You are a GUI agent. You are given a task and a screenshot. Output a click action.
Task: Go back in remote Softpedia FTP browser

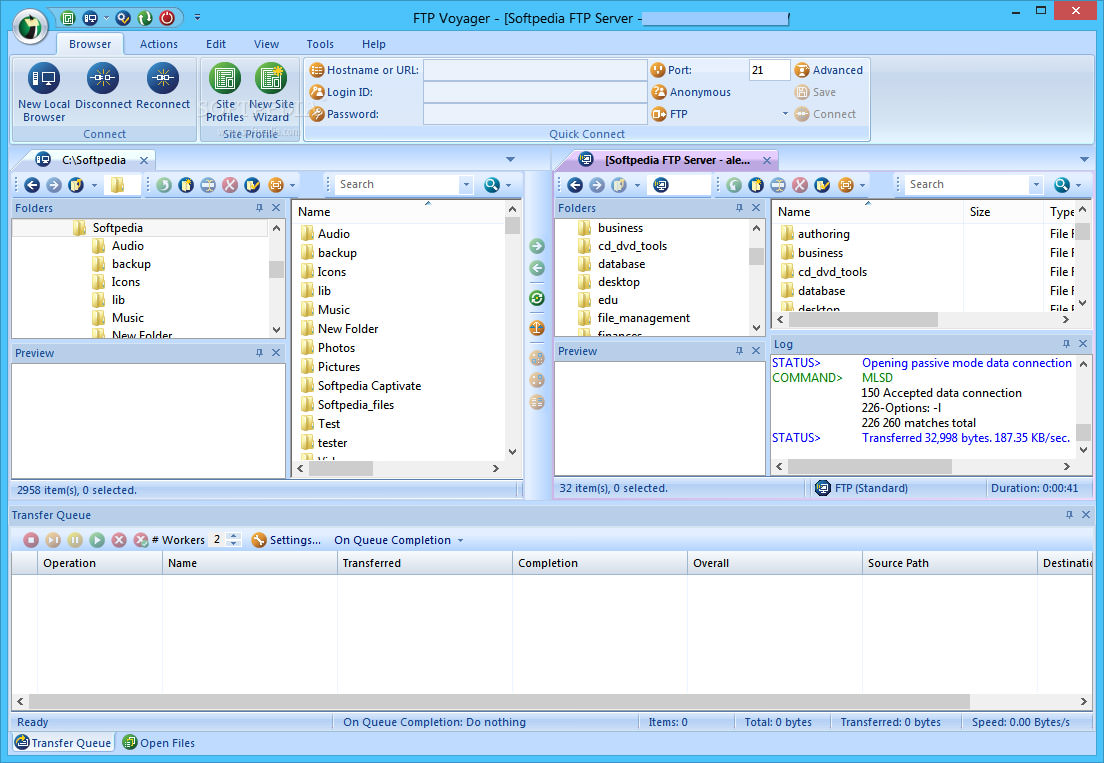575,185
